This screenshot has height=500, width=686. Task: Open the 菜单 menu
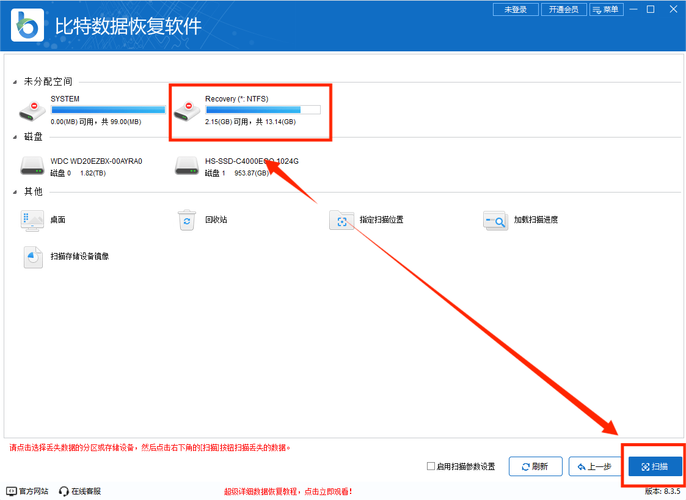click(x=606, y=10)
